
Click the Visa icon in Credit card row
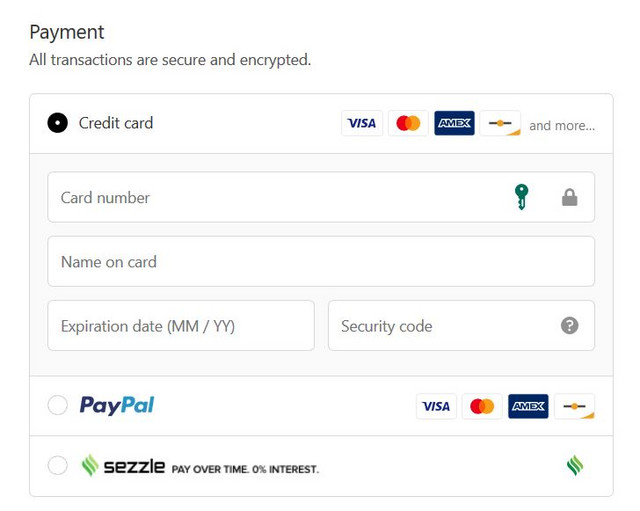tap(361, 124)
